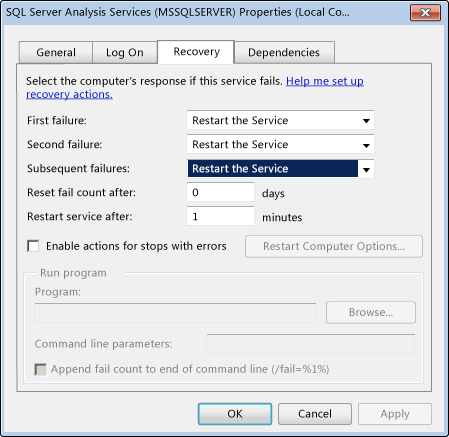Click the Command line parameters field

(x=310, y=344)
